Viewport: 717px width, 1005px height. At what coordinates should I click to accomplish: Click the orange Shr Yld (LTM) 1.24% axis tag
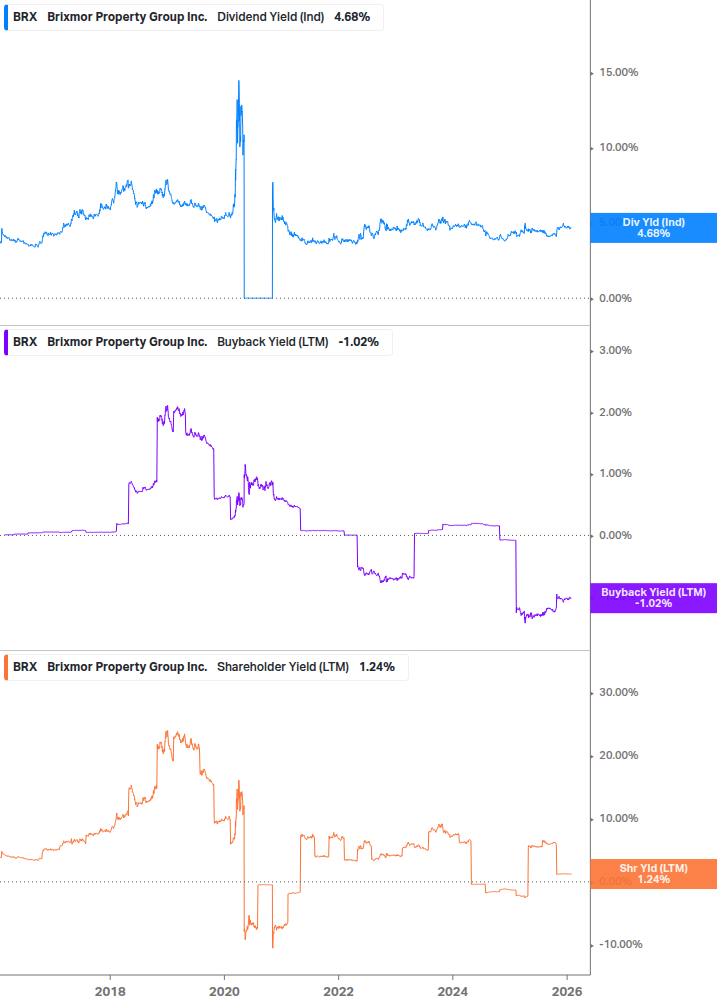[653, 873]
